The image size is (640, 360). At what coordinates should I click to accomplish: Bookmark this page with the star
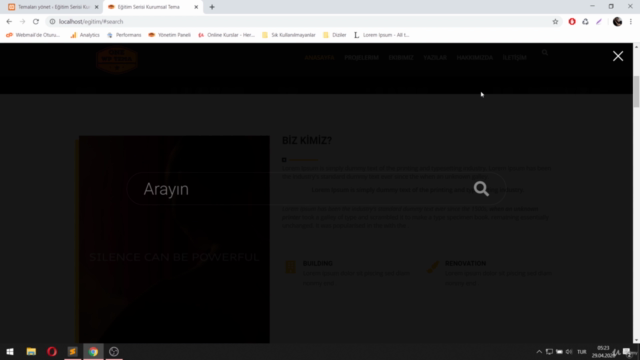pyautogui.click(x=555, y=22)
